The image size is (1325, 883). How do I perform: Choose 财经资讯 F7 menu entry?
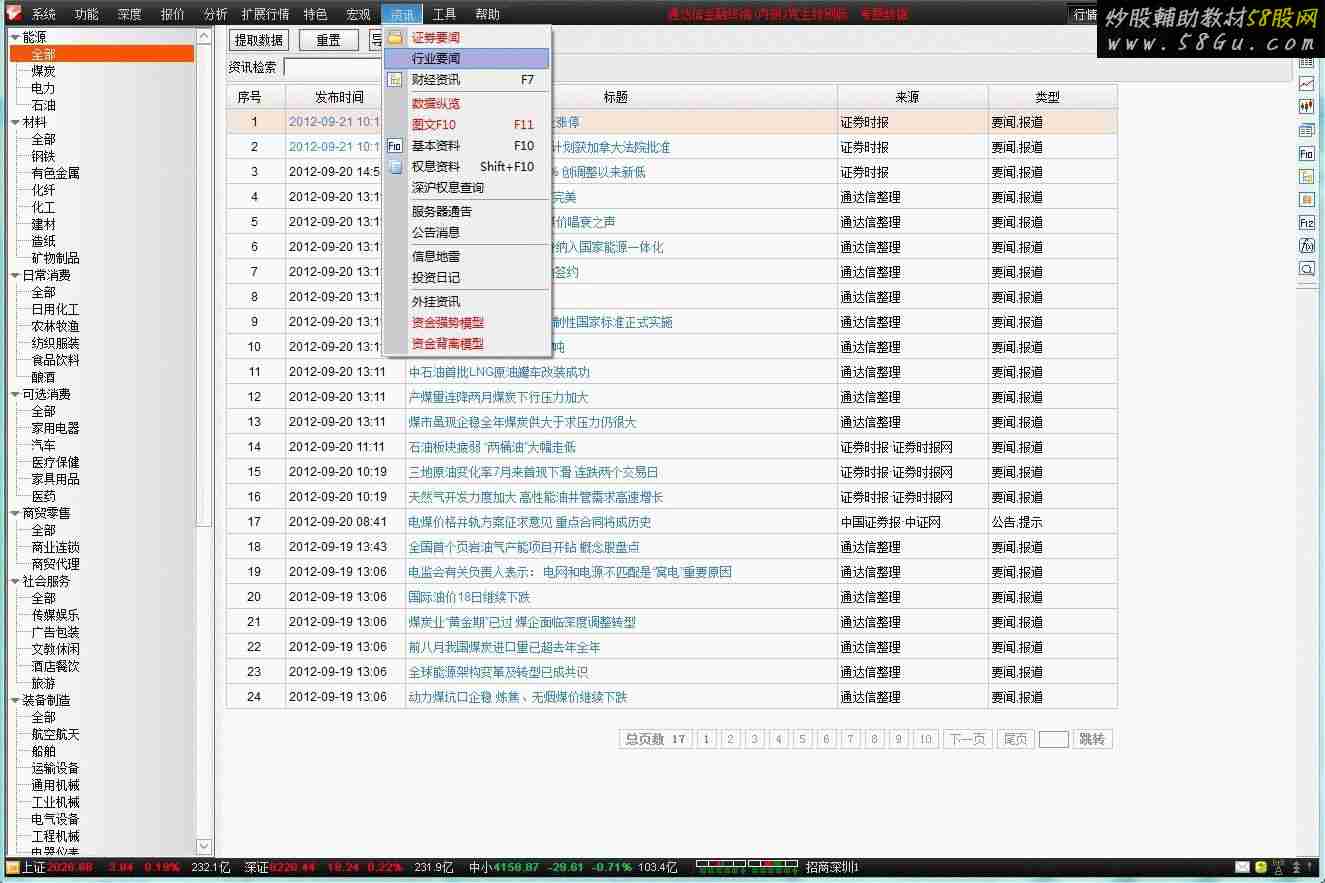467,80
